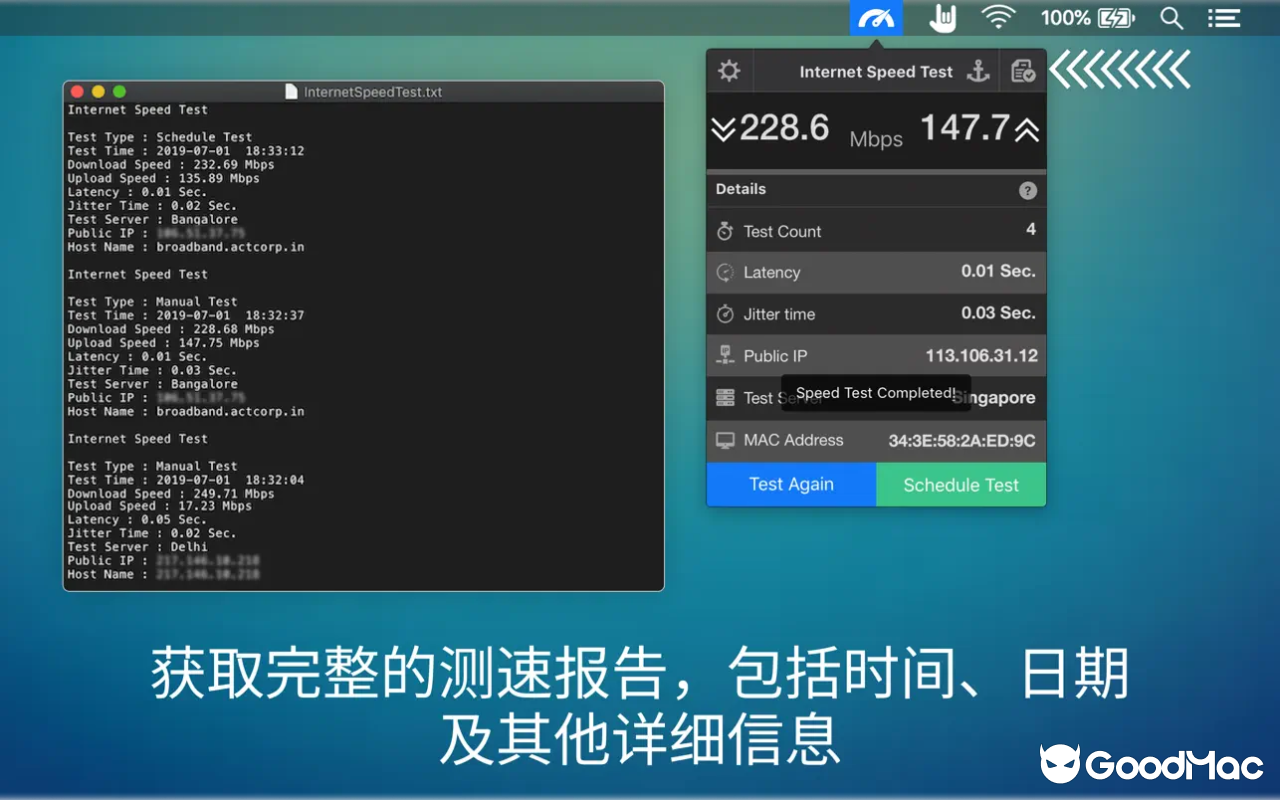Click the Test Server list icon
The image size is (1280, 800).
[726, 397]
